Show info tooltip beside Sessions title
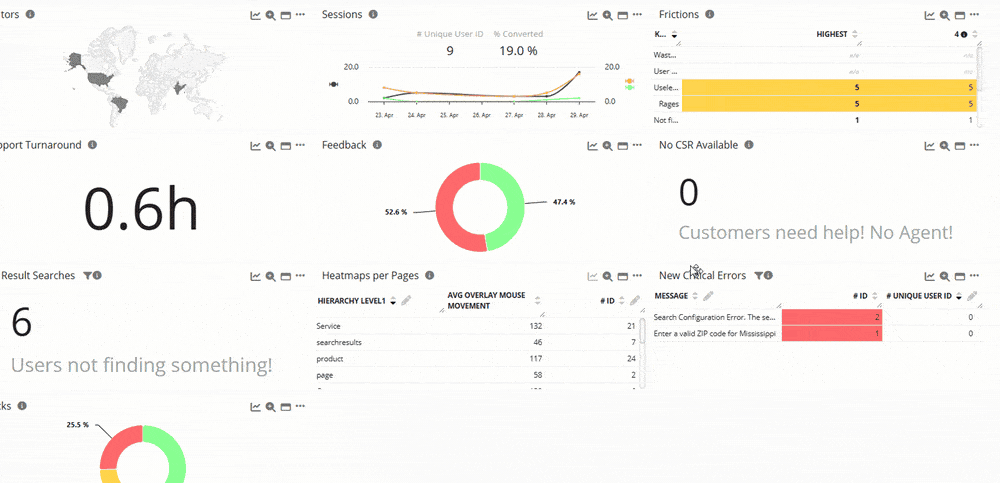 click(373, 14)
